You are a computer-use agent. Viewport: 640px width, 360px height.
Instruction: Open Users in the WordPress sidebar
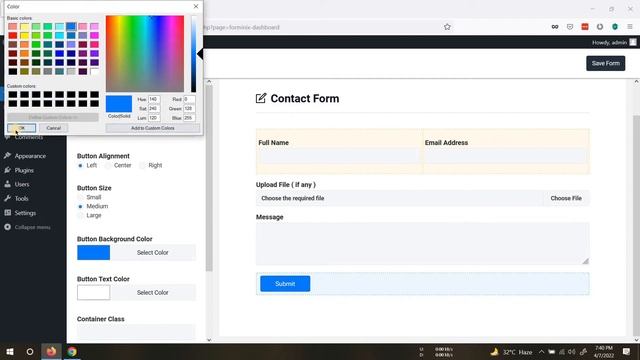click(22, 184)
